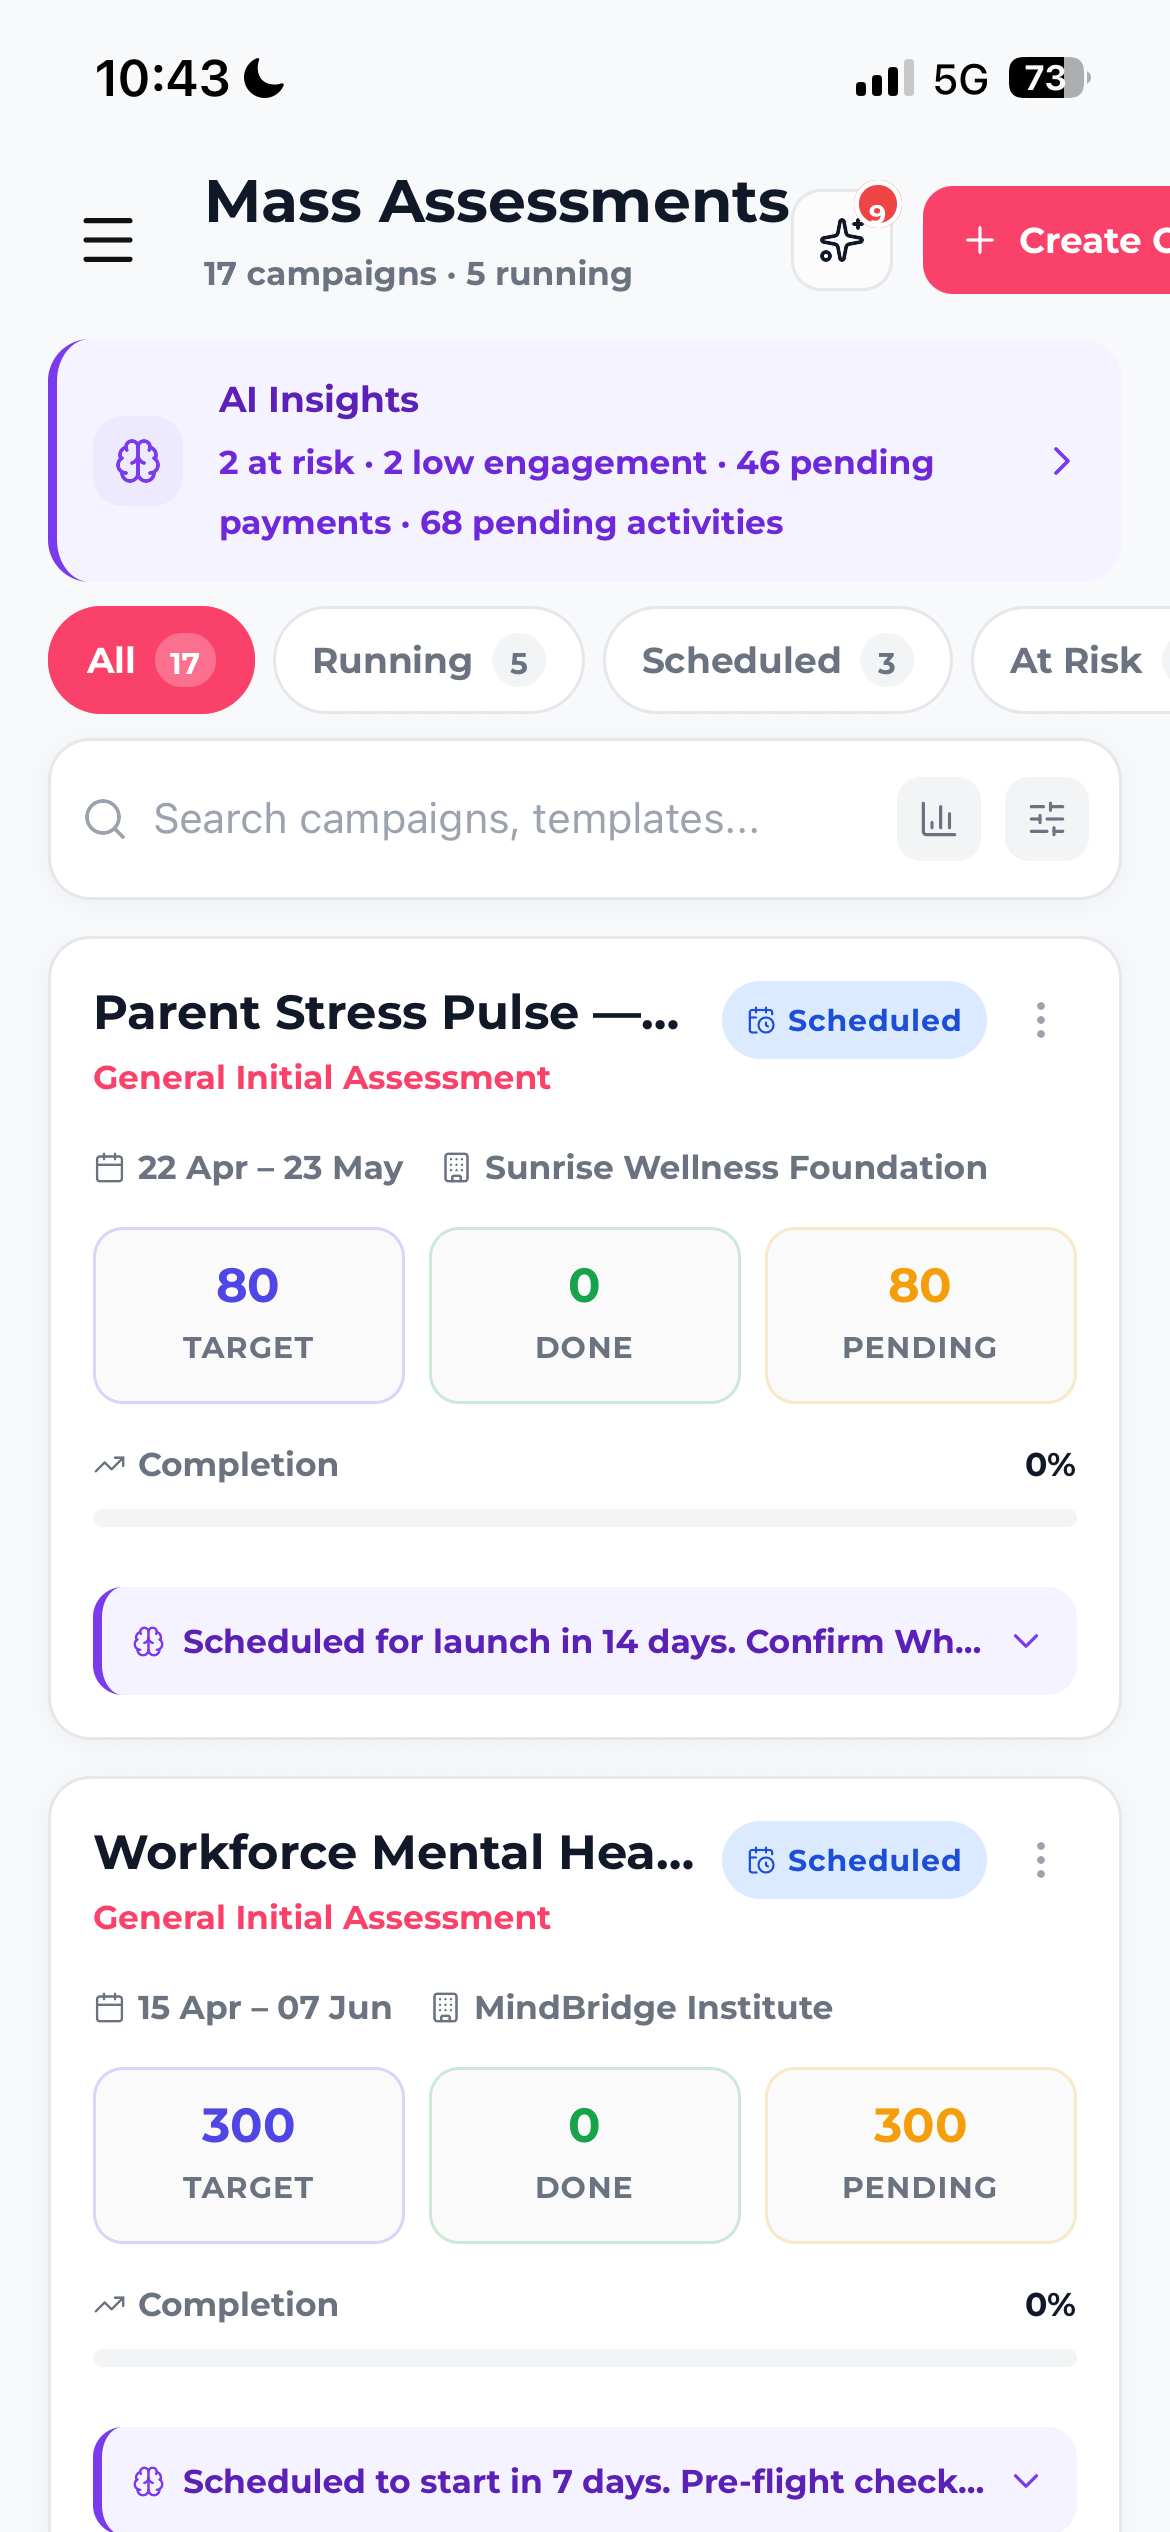
Task: Select the All campaigns filter
Action: (151, 660)
